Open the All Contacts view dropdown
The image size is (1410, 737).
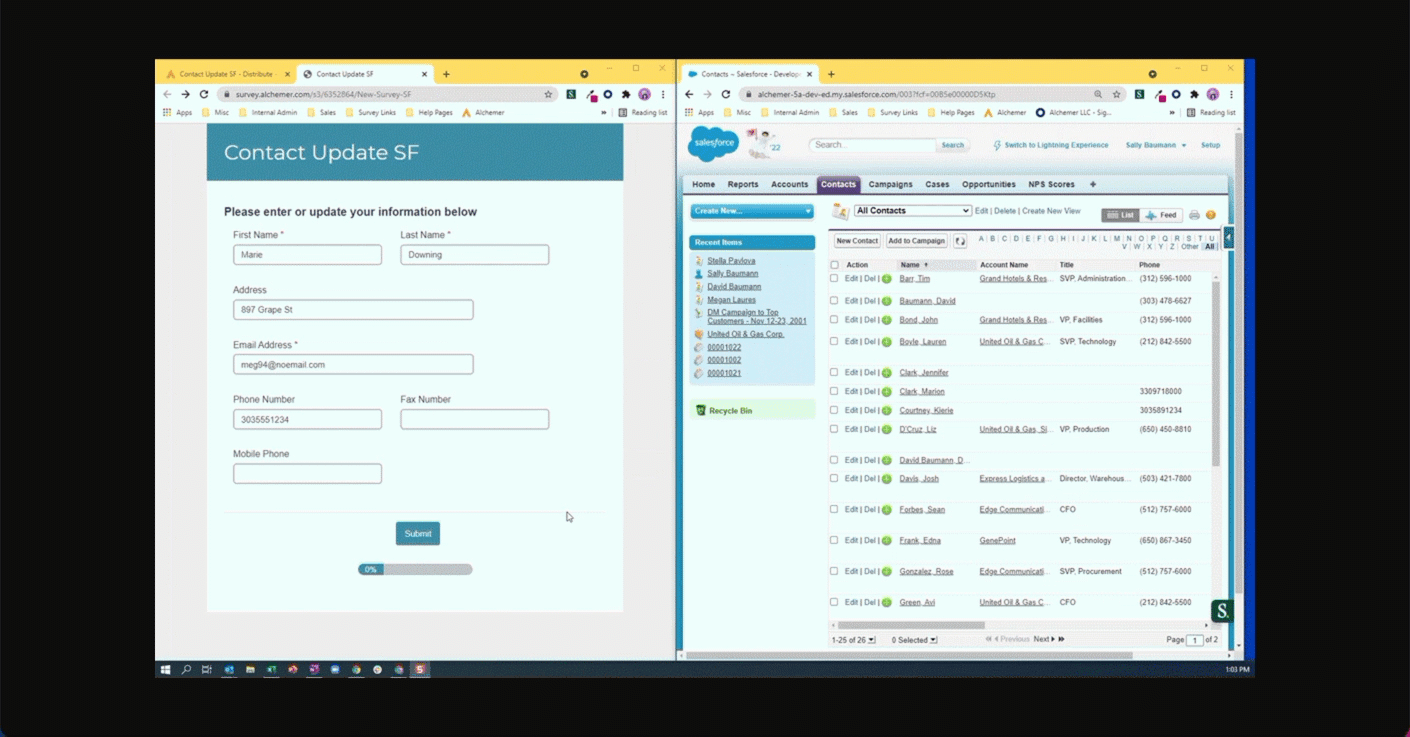pyautogui.click(x=912, y=211)
